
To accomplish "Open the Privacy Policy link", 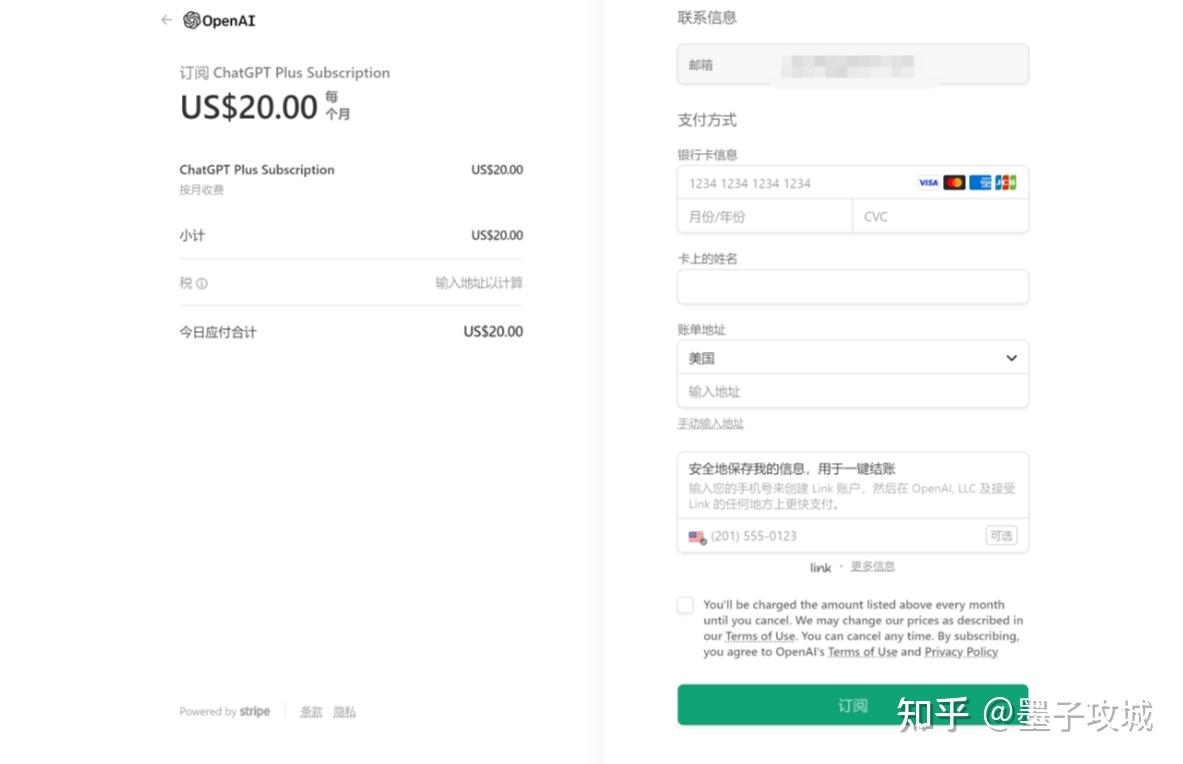I will pyautogui.click(x=961, y=652).
